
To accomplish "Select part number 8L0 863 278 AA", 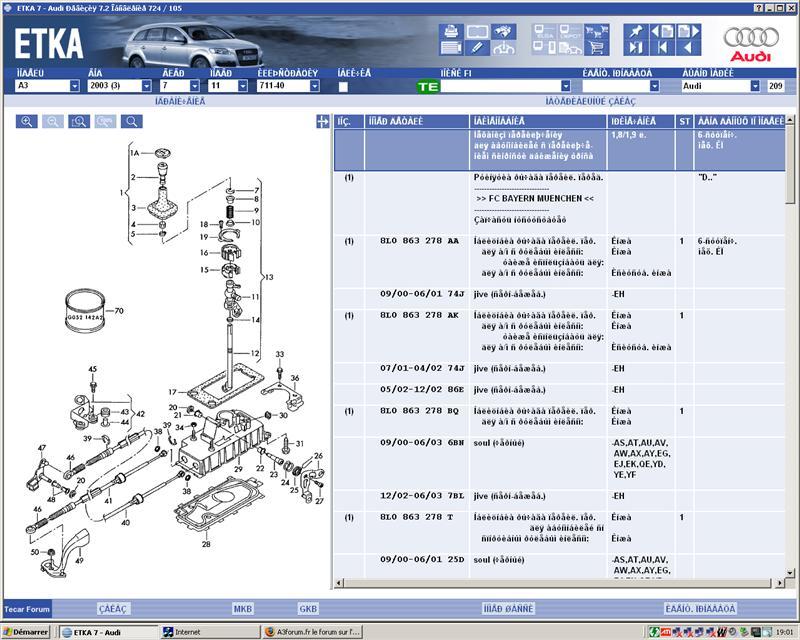I will point(419,241).
